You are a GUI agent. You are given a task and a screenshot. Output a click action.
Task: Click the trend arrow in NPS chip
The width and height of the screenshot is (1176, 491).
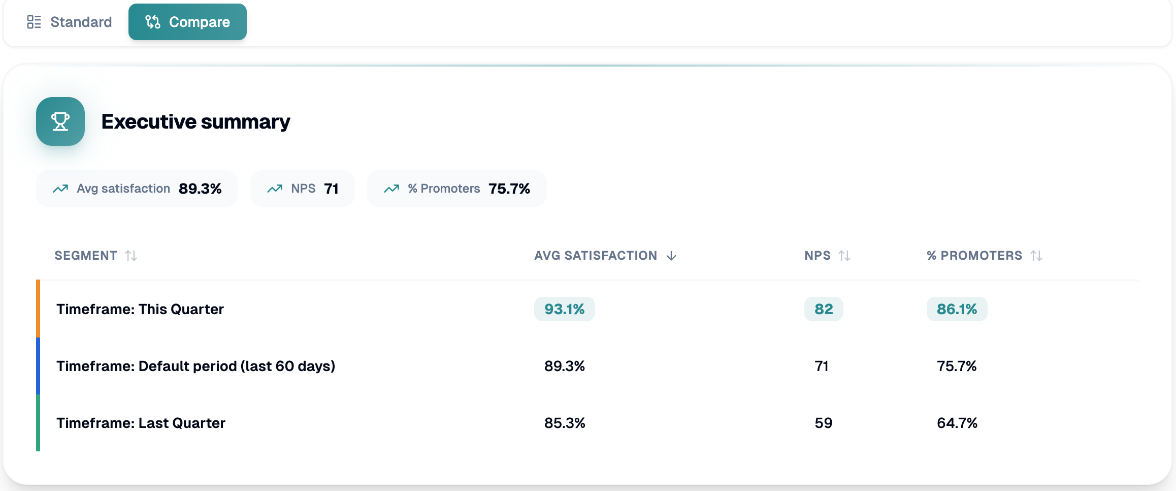275,189
